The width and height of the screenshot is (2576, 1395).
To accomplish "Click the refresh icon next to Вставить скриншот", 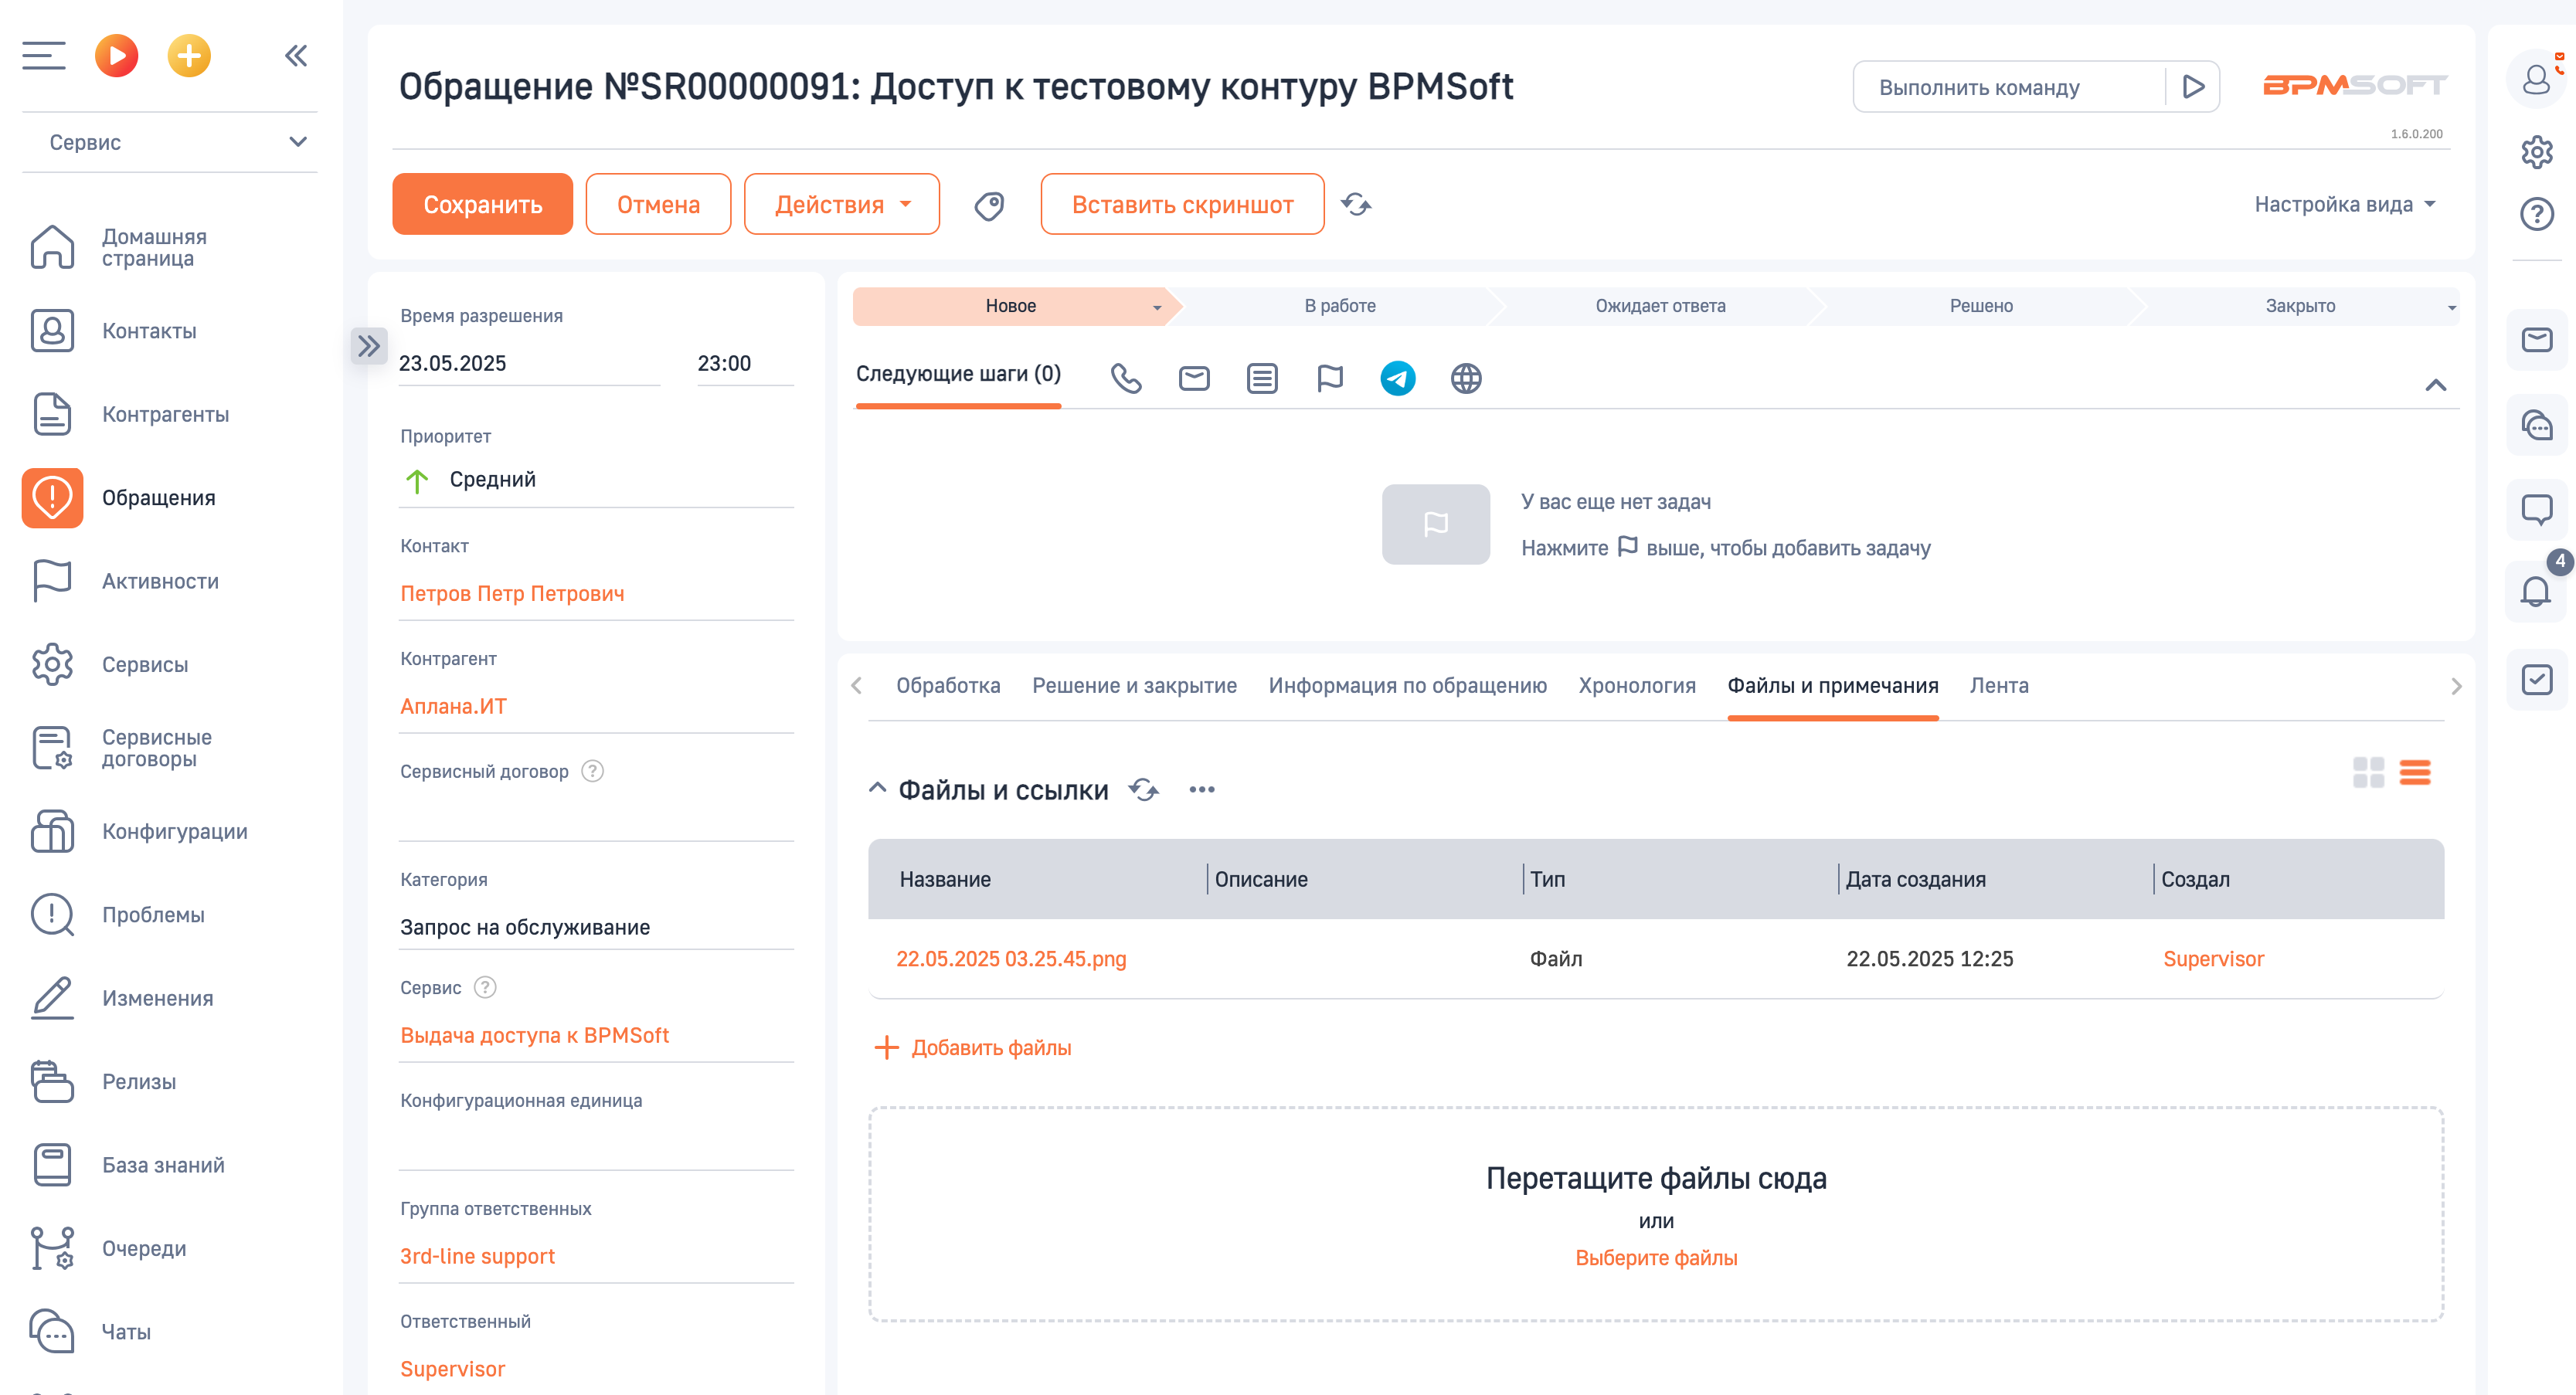I will click(1356, 205).
